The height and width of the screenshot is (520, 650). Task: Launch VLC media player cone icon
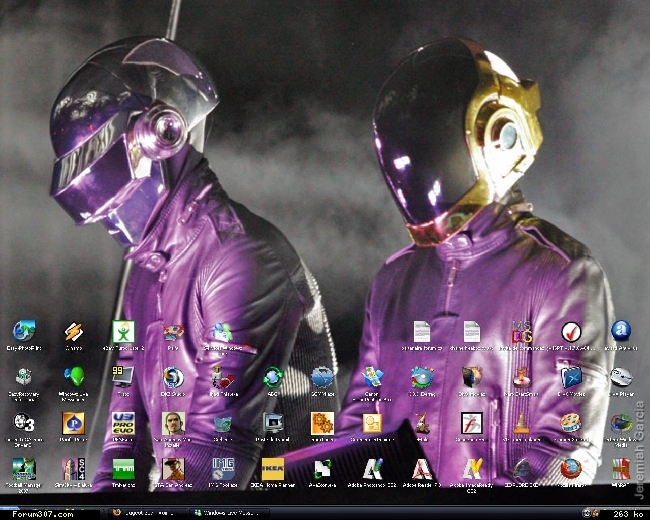pyautogui.click(x=521, y=423)
